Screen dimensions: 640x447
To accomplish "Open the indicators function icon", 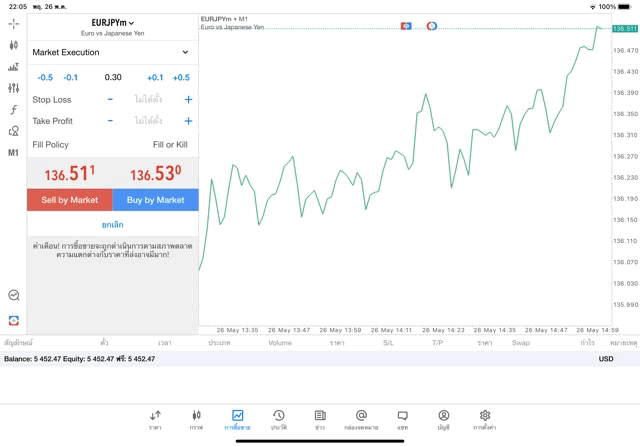I will pyautogui.click(x=13, y=110).
